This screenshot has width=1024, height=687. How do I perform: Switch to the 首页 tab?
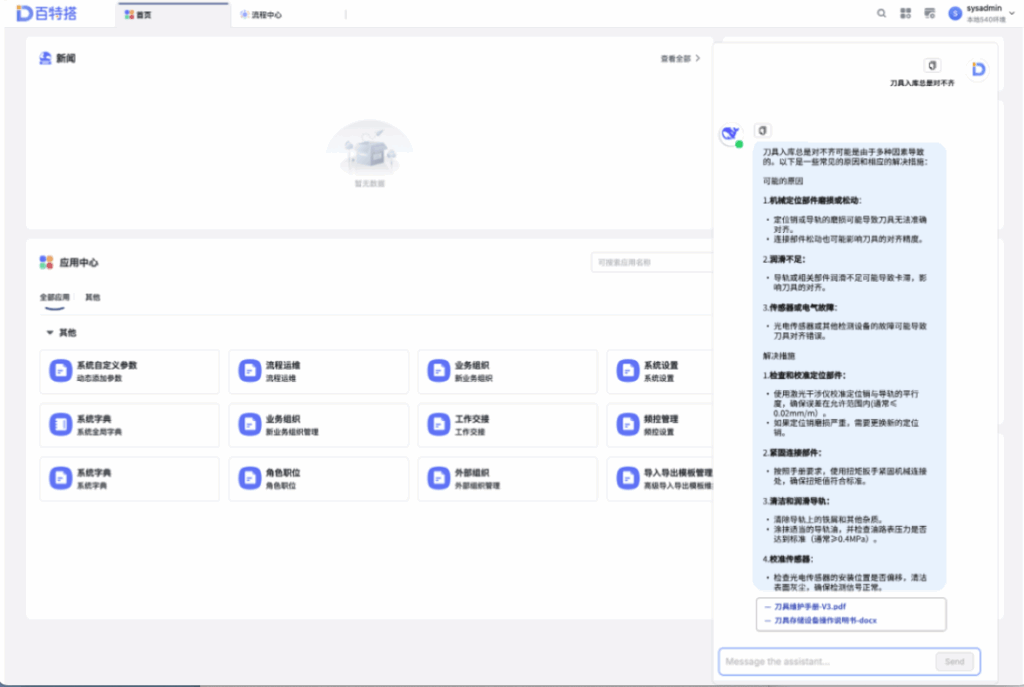pos(173,14)
